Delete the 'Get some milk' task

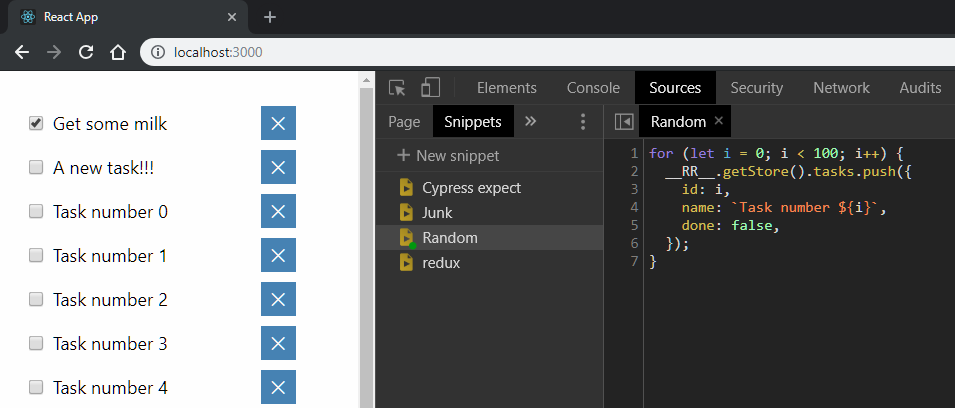(278, 124)
